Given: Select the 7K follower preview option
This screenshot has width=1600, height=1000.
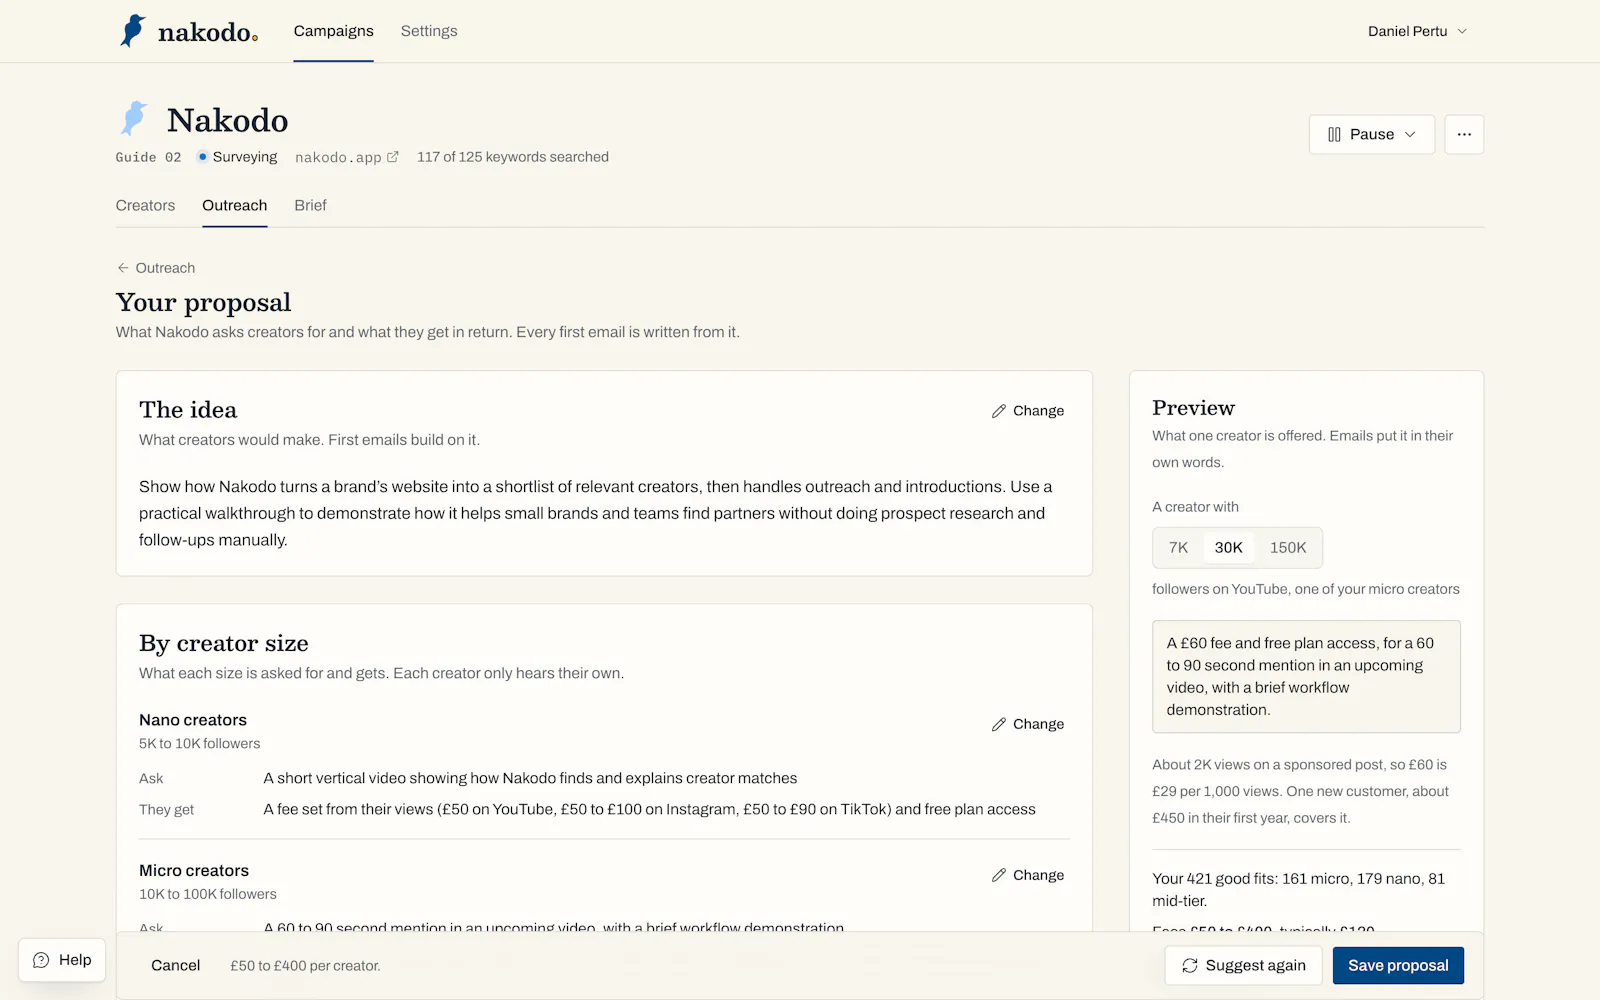Looking at the screenshot, I should (x=1178, y=548).
